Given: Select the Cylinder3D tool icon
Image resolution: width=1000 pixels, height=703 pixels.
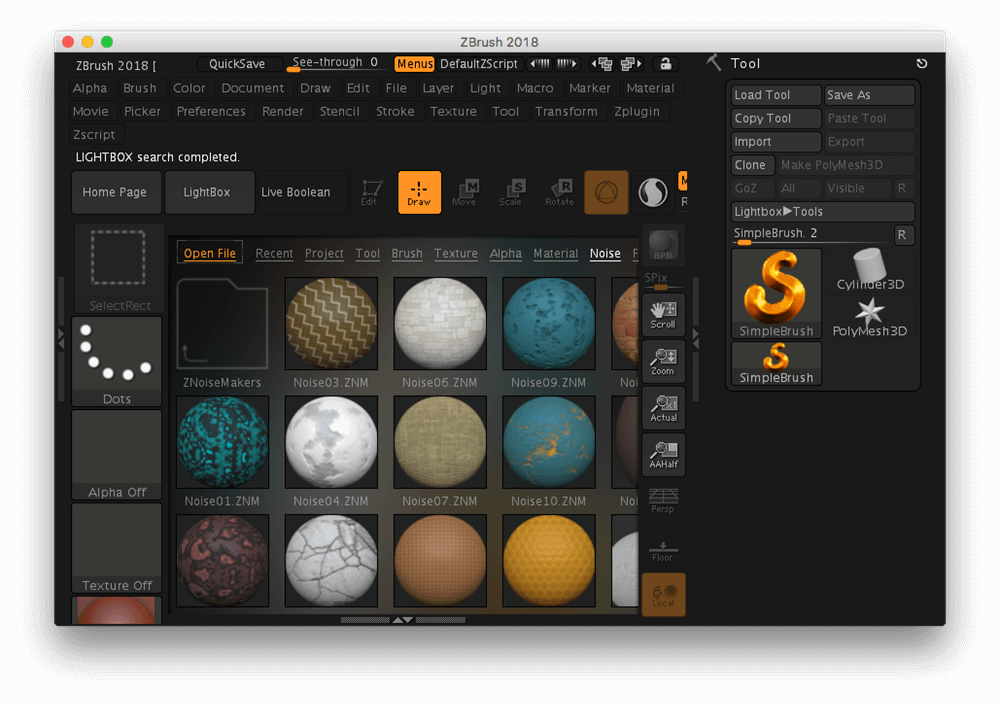Looking at the screenshot, I should tap(870, 270).
